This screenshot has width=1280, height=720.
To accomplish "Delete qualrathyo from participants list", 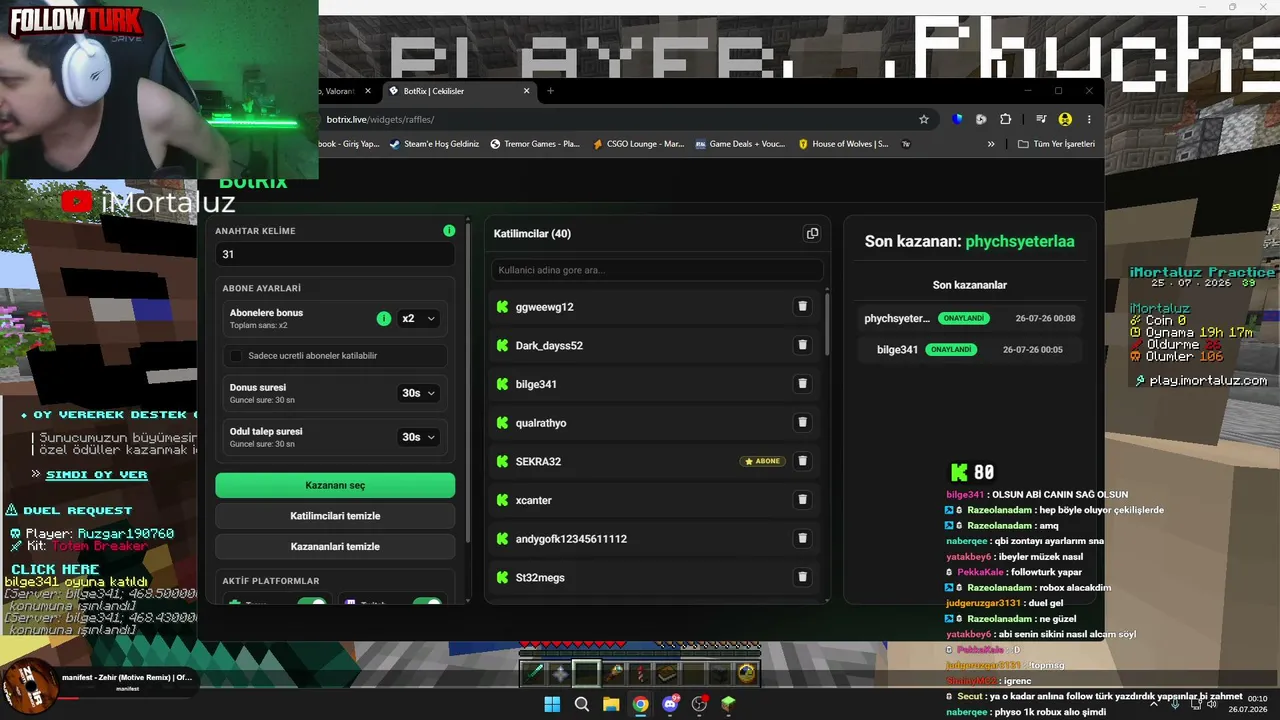I will [x=802, y=422].
